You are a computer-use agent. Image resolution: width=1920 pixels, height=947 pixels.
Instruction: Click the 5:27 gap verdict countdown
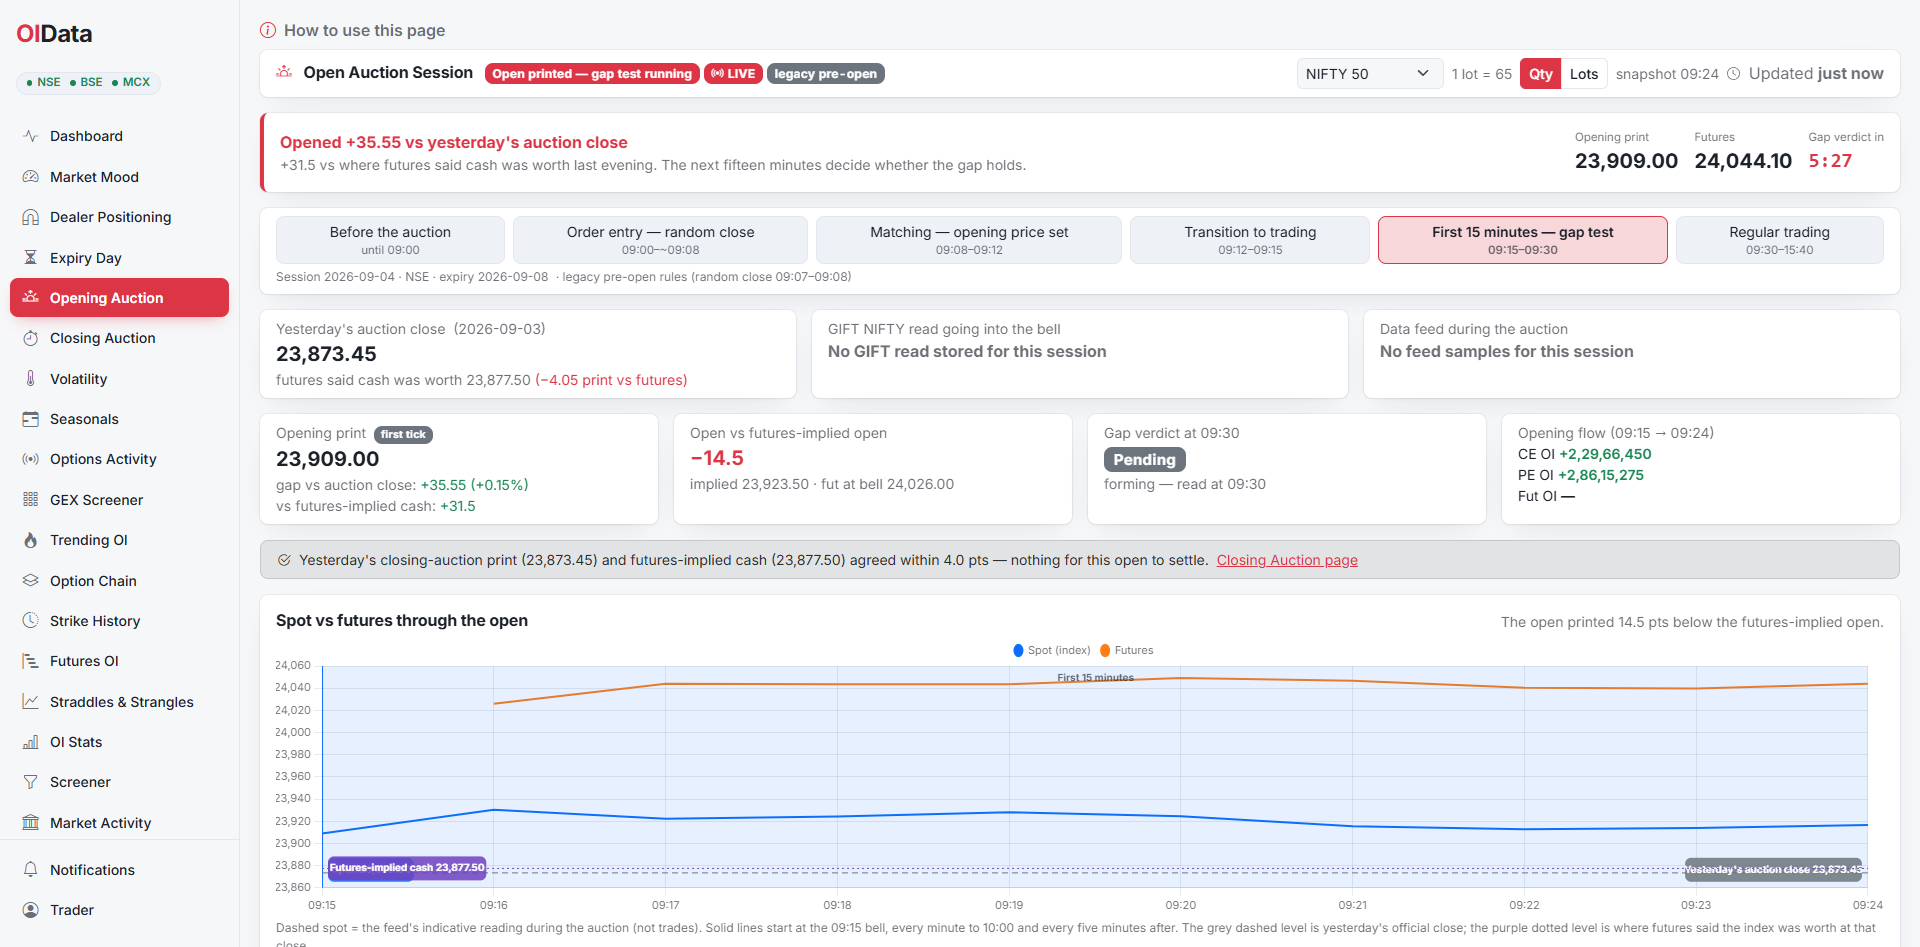click(x=1830, y=161)
